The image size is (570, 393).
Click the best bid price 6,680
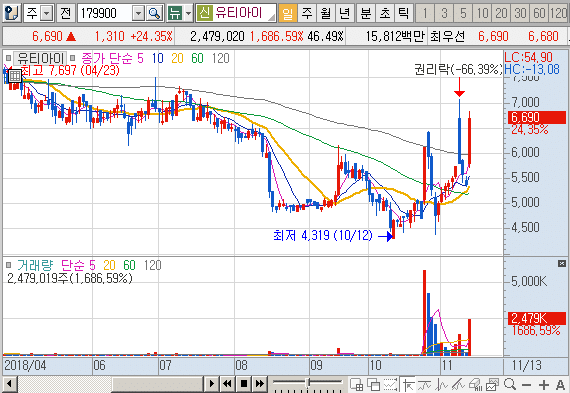tap(543, 36)
